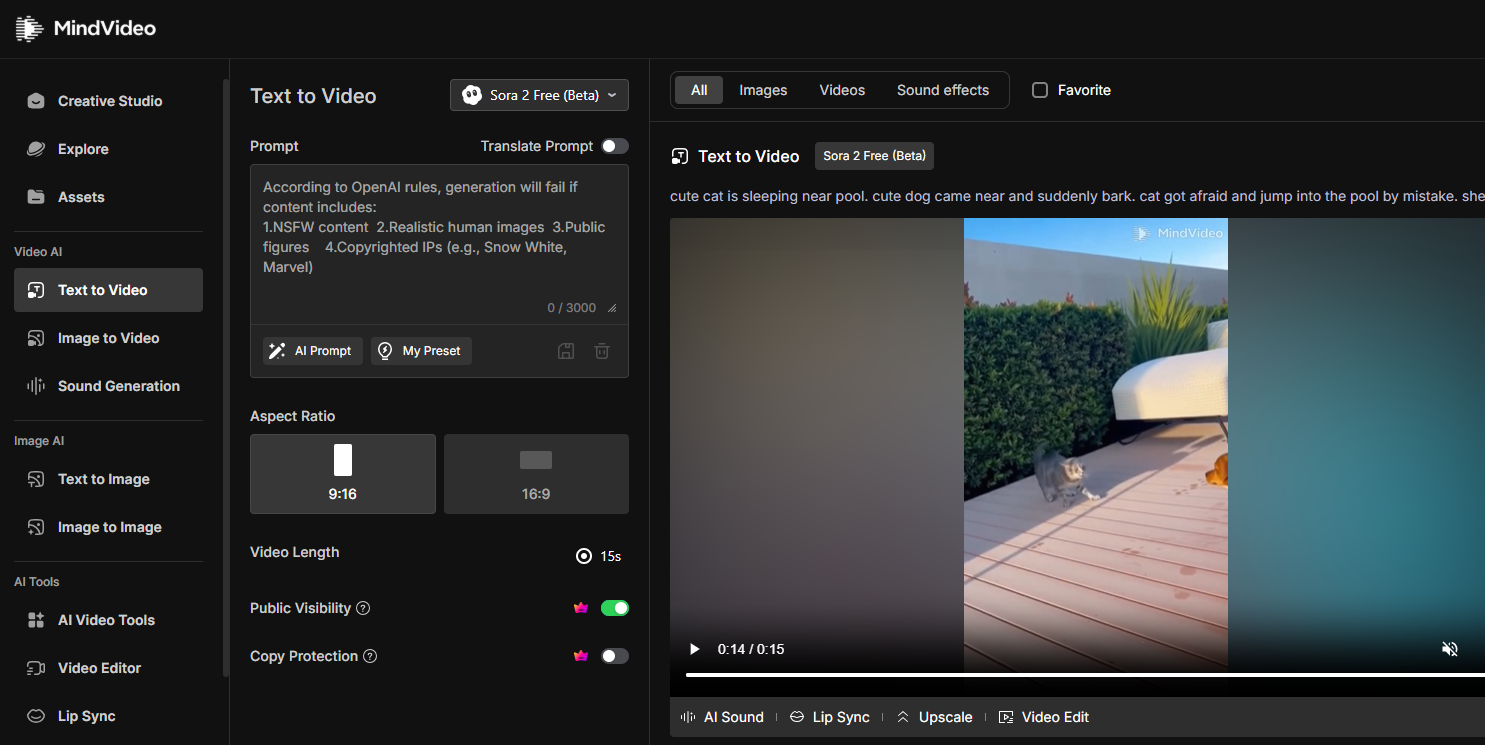Click the video progress bar
This screenshot has width=1485, height=745.
pos(1085,675)
